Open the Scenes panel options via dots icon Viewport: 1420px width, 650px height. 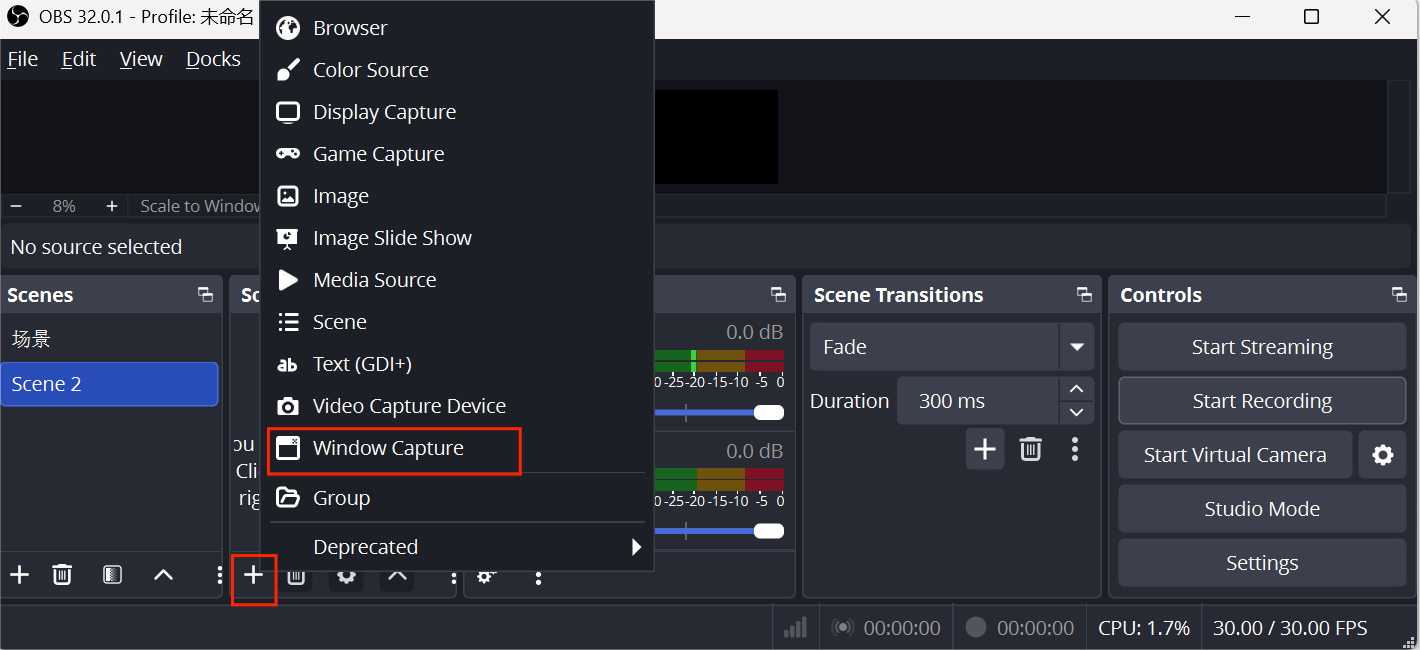tap(218, 575)
